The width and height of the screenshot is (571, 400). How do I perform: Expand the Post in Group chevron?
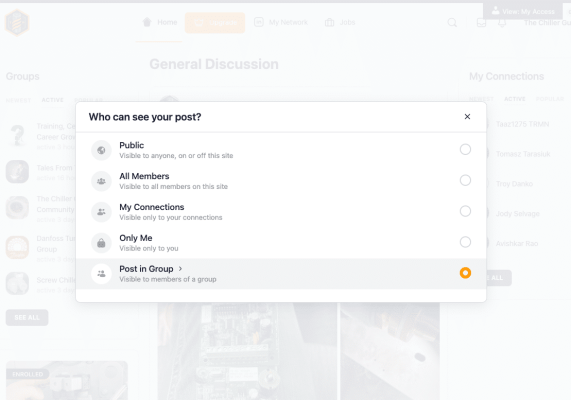[180, 269]
